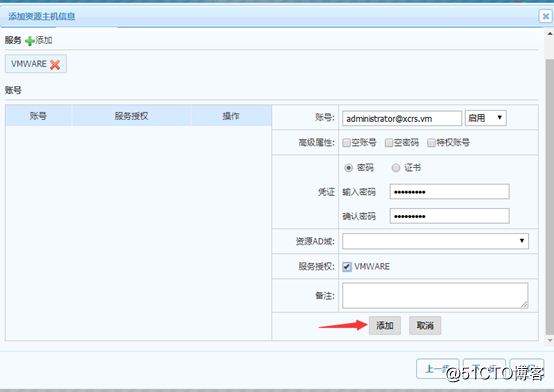The image size is (554, 392).
Task: Click the scrollbar up arrow
Action: coord(550,34)
